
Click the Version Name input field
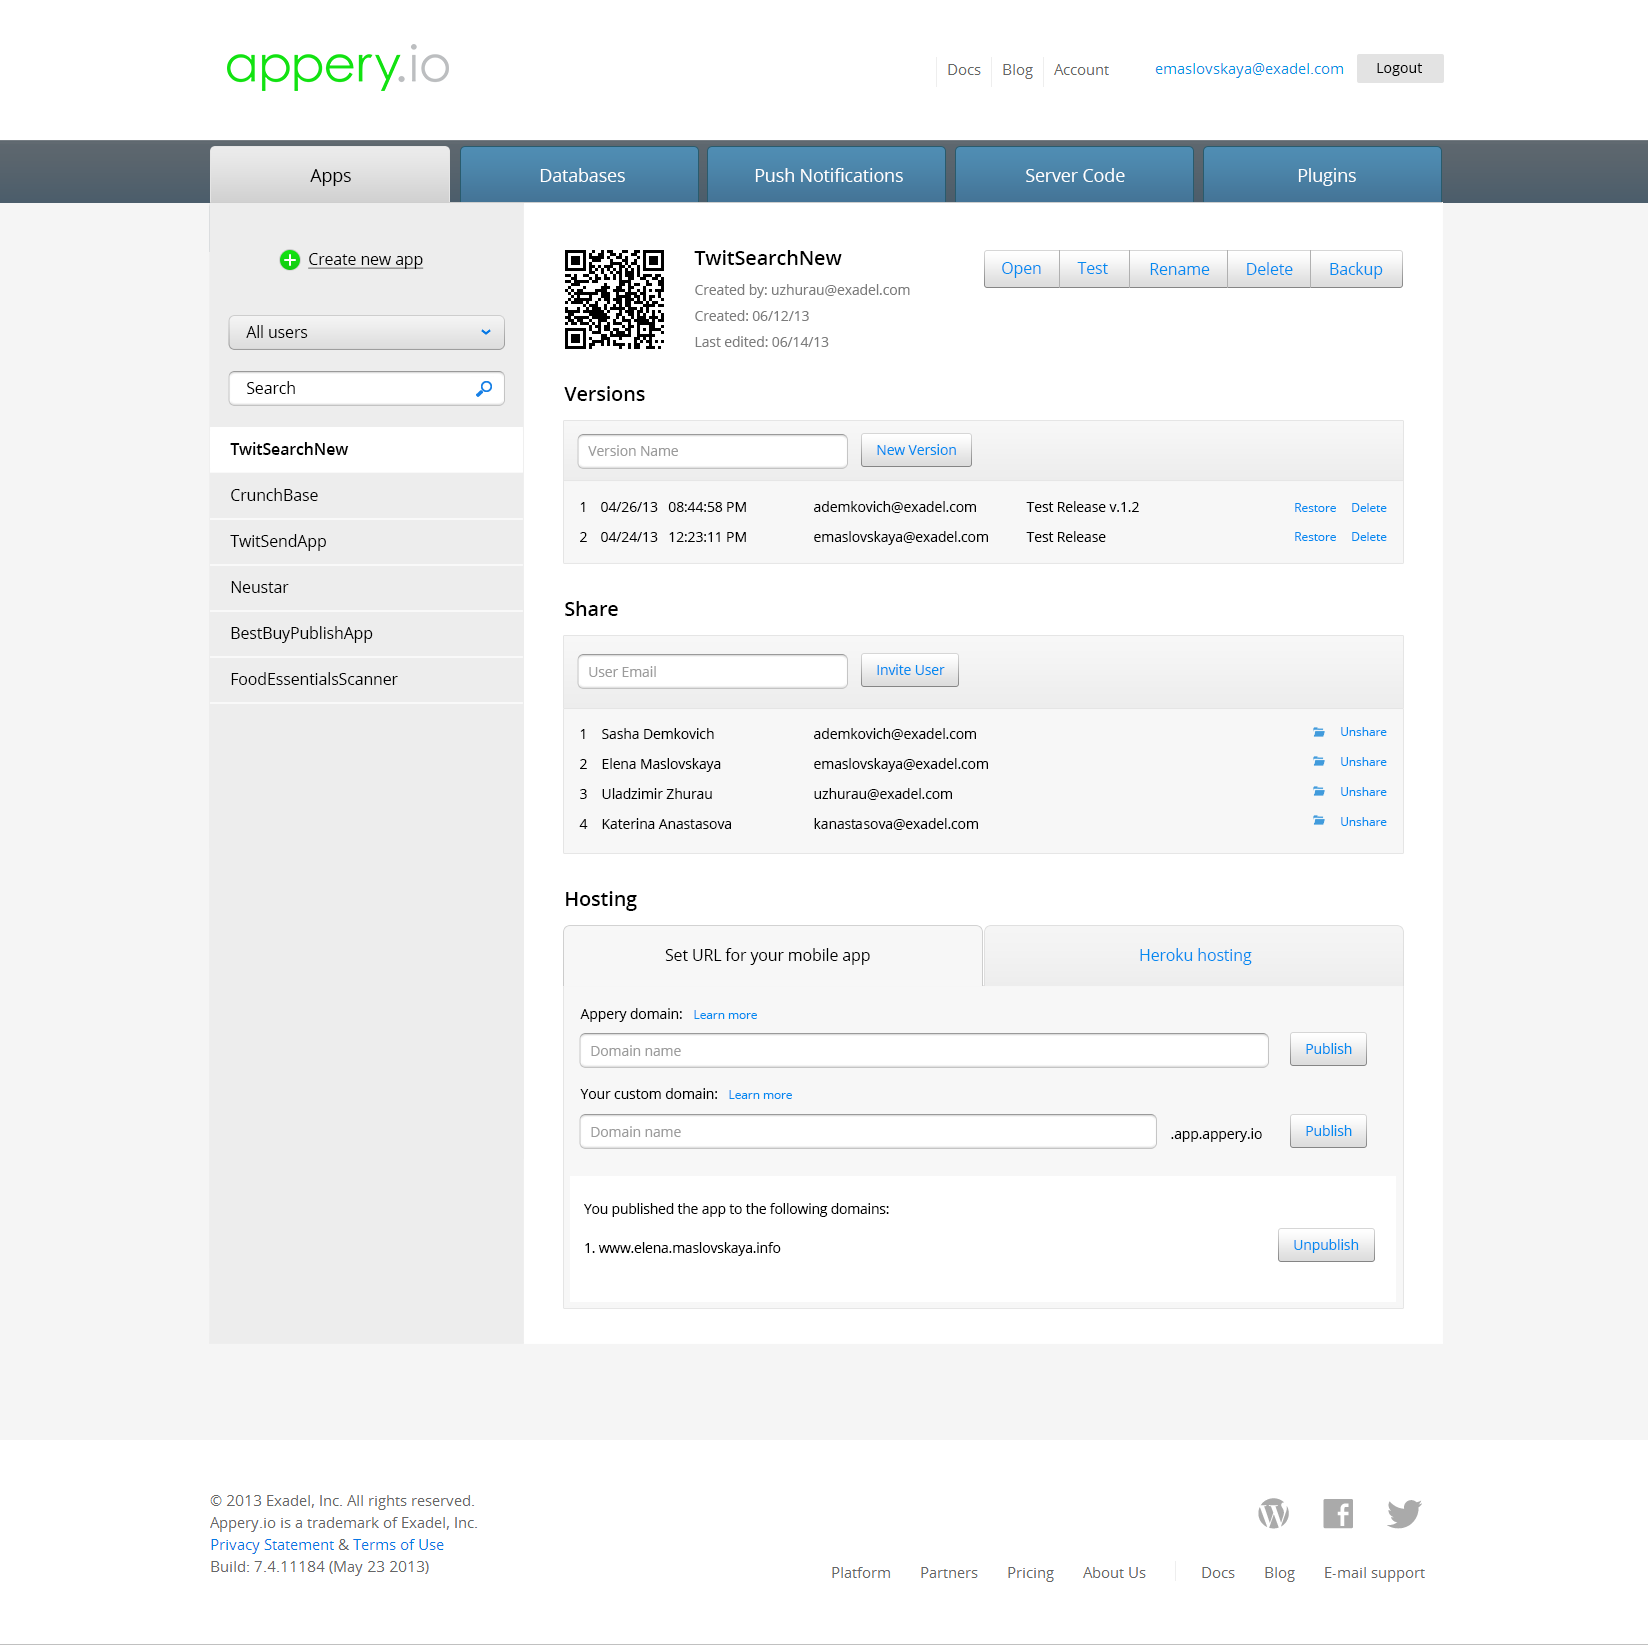(x=713, y=451)
